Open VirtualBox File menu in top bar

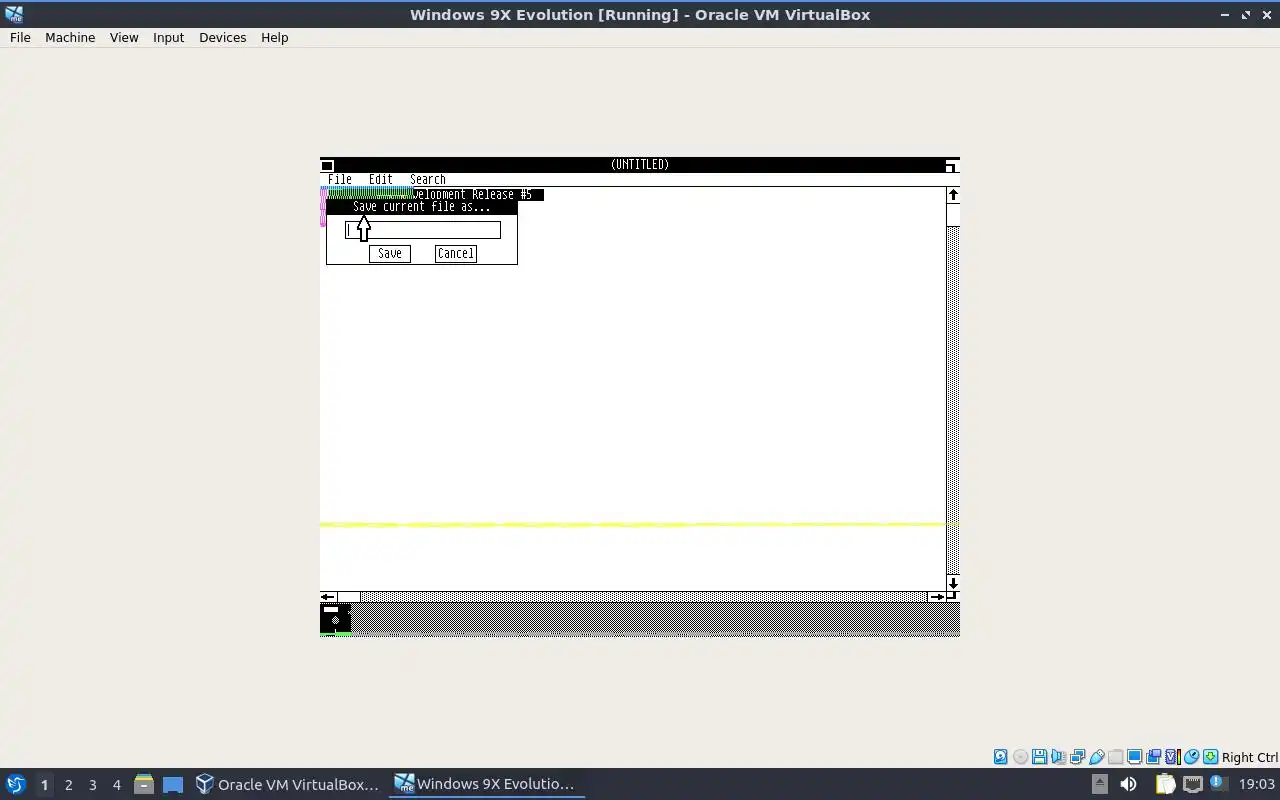[x=20, y=37]
